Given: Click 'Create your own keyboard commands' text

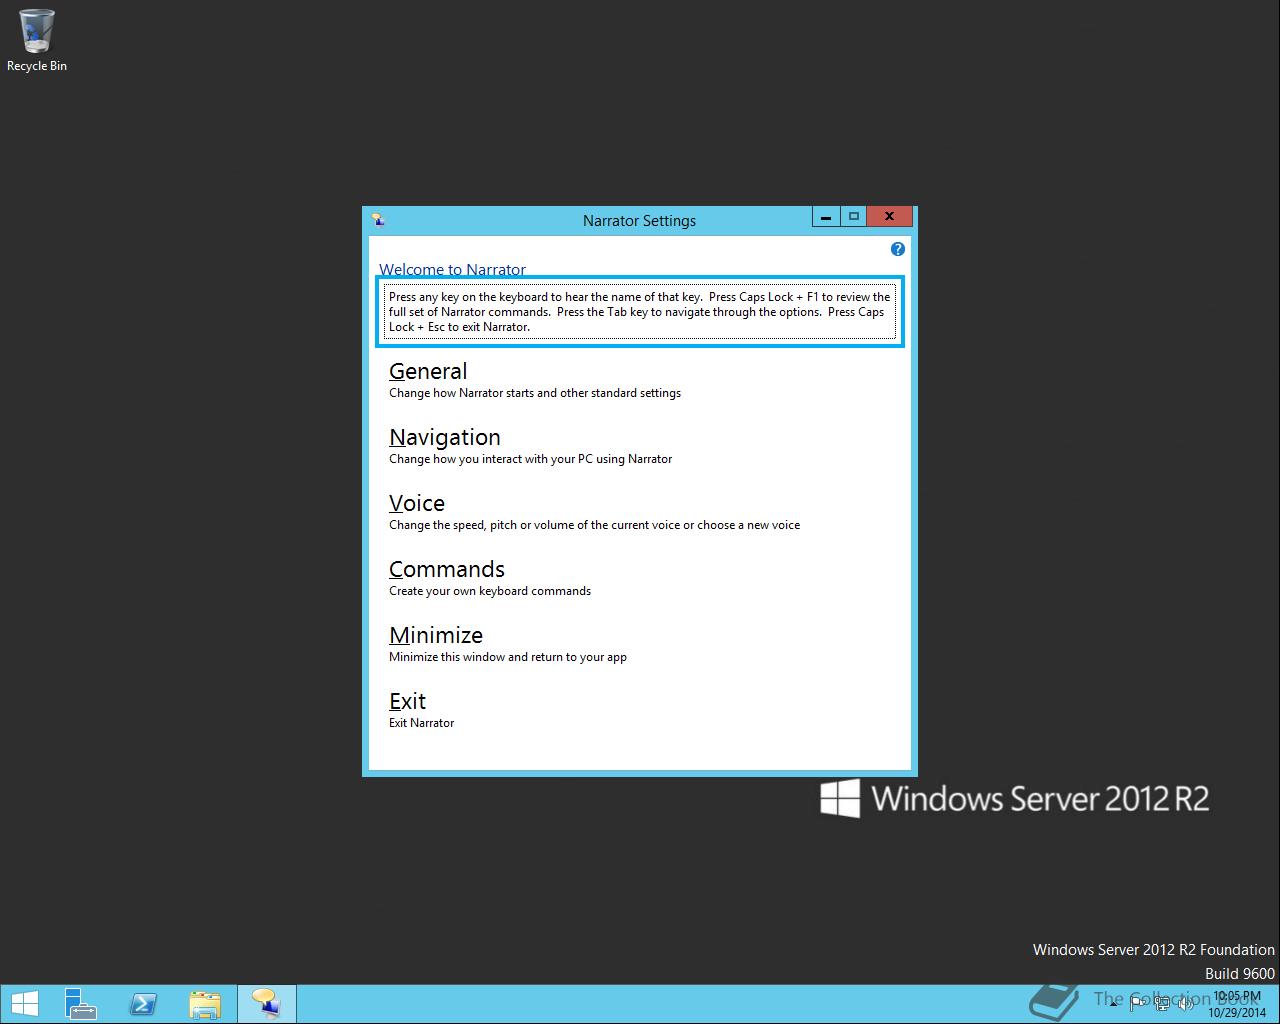Looking at the screenshot, I should pyautogui.click(x=490, y=591).
